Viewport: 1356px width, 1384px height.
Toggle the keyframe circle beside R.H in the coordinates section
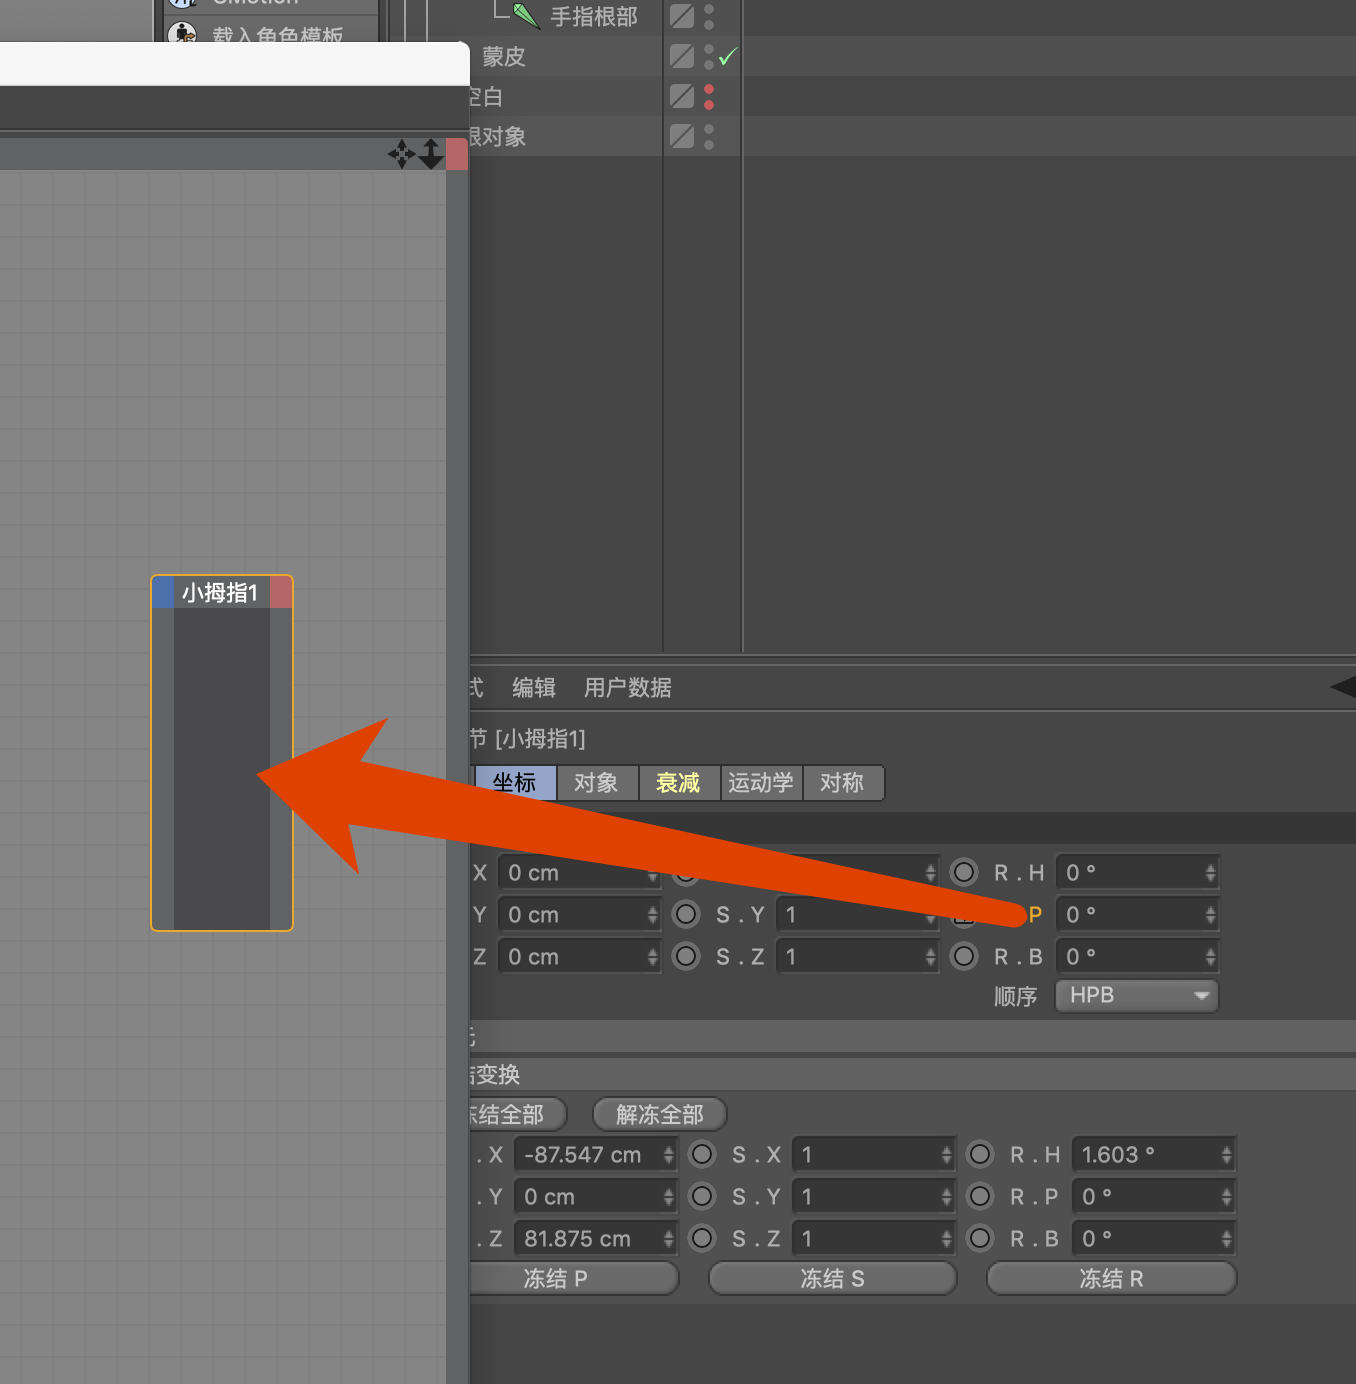964,873
